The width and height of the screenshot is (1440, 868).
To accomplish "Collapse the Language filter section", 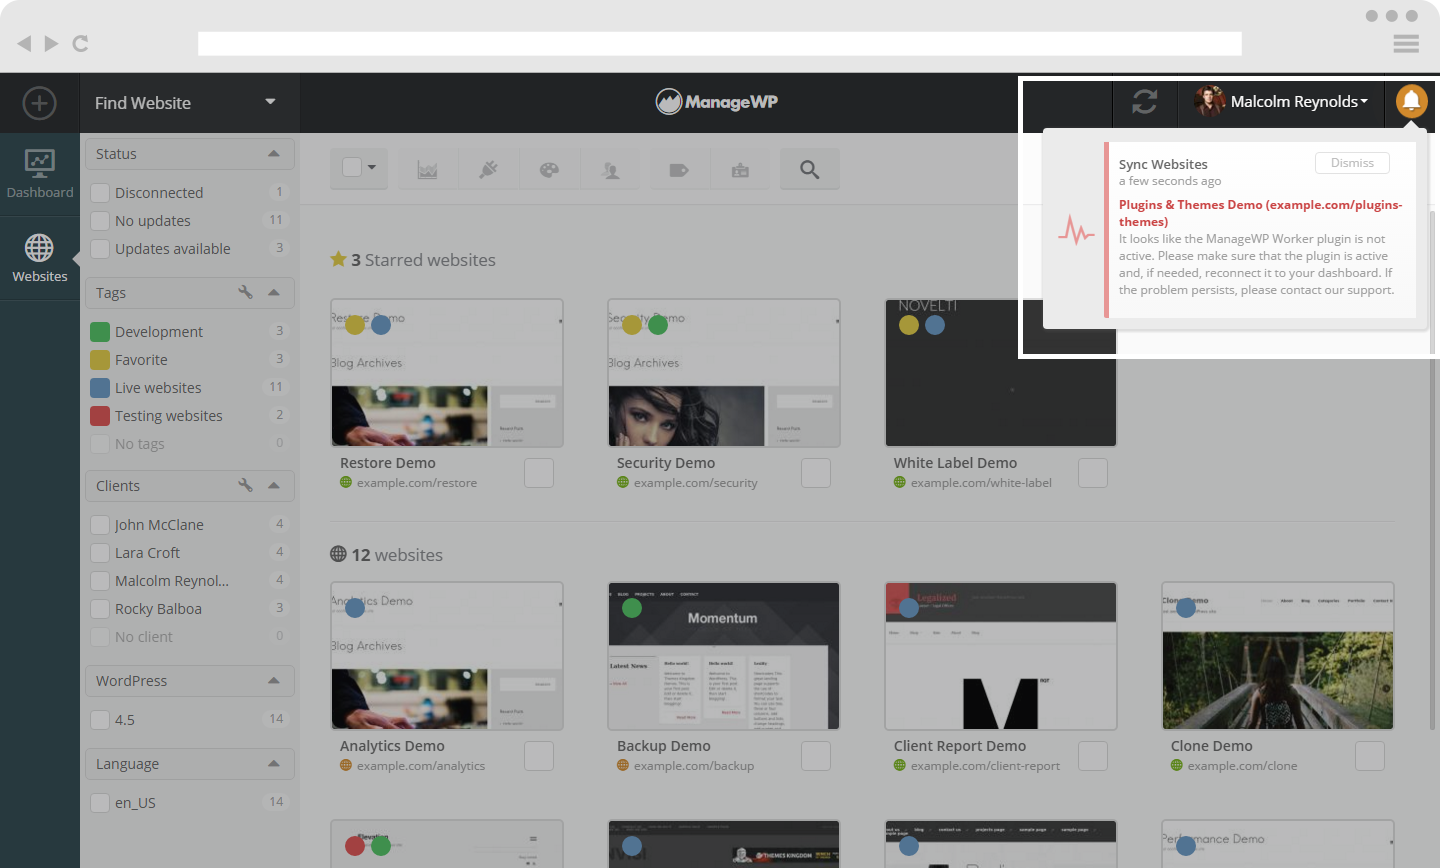I will pyautogui.click(x=274, y=763).
